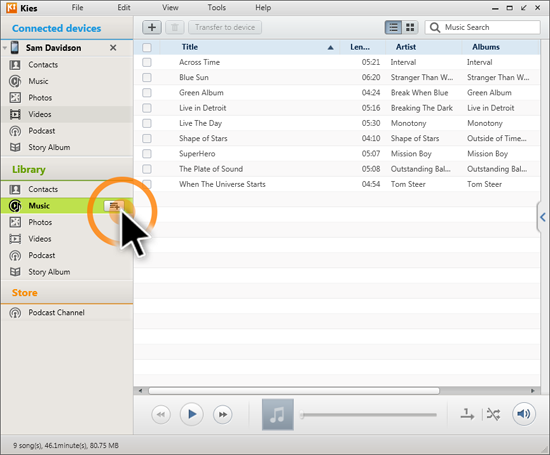
Task: Switch to thumbnail grid view
Action: pyautogui.click(x=410, y=27)
